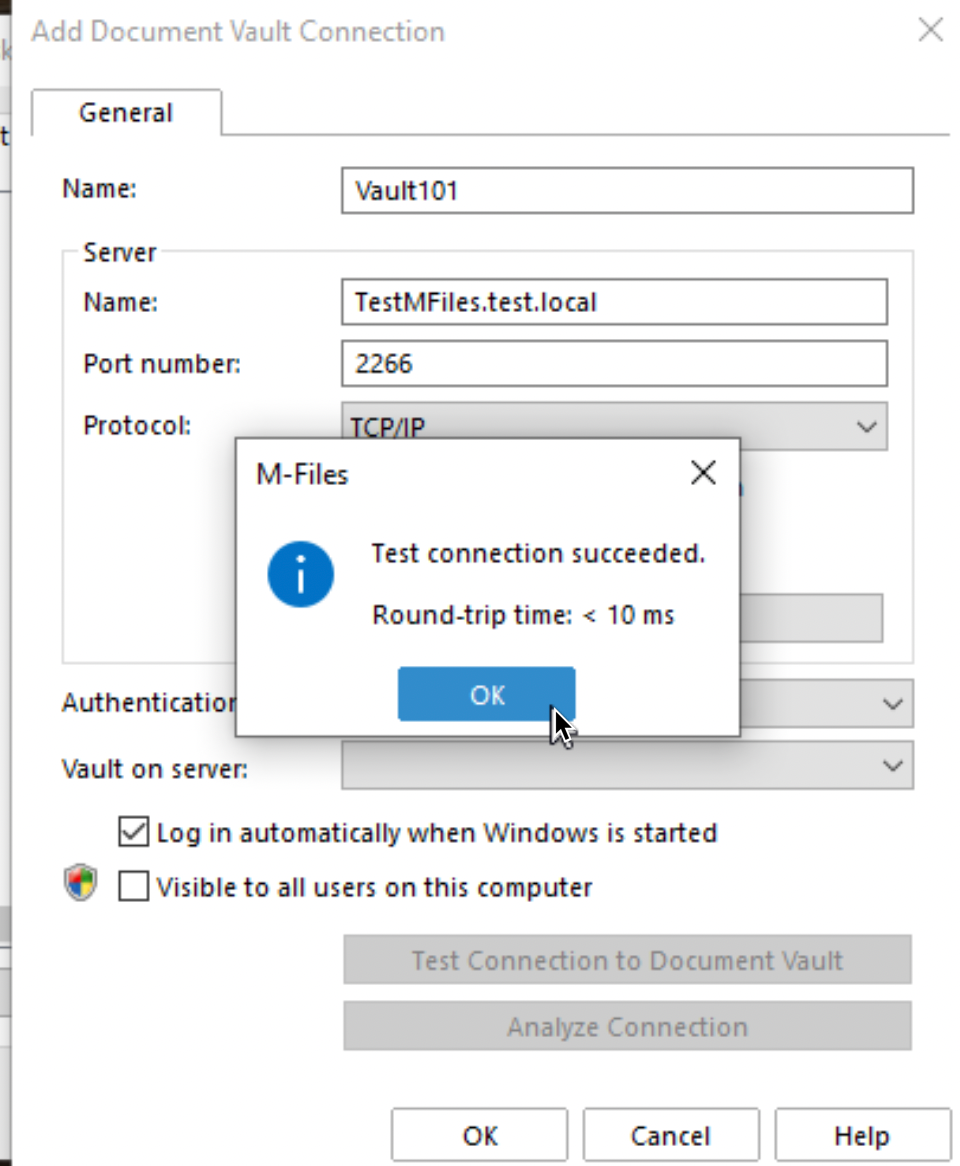The height and width of the screenshot is (1166, 960).
Task: Confirm the test connection message with OK
Action: (486, 695)
